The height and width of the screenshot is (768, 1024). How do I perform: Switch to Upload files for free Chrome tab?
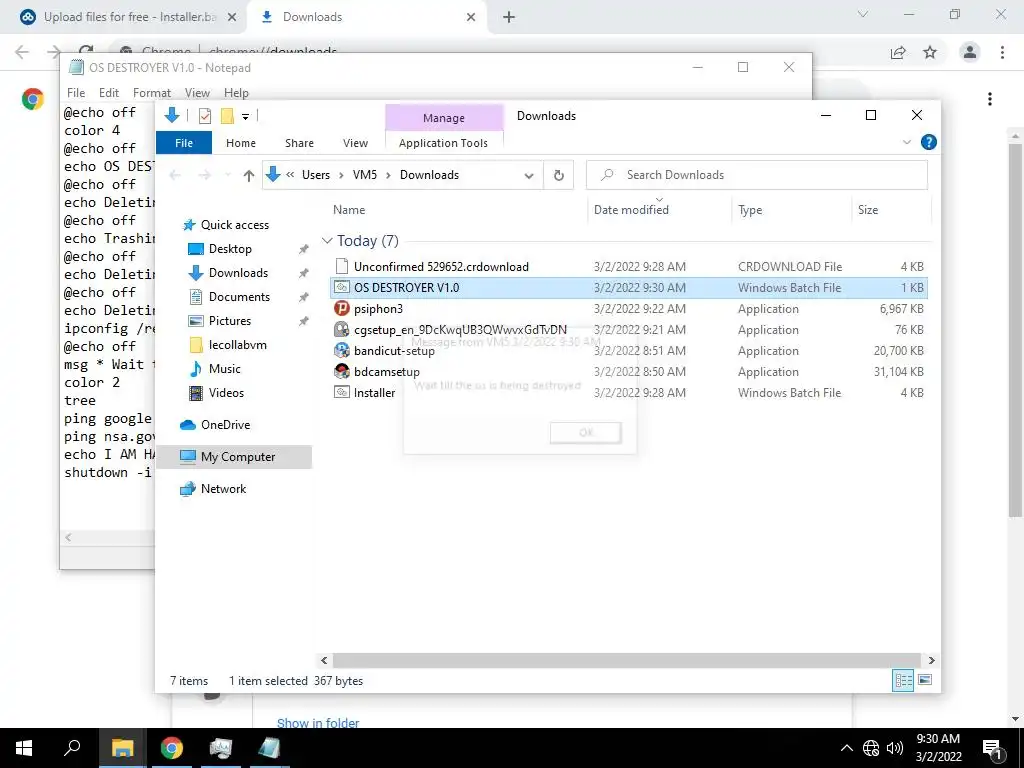(x=129, y=17)
